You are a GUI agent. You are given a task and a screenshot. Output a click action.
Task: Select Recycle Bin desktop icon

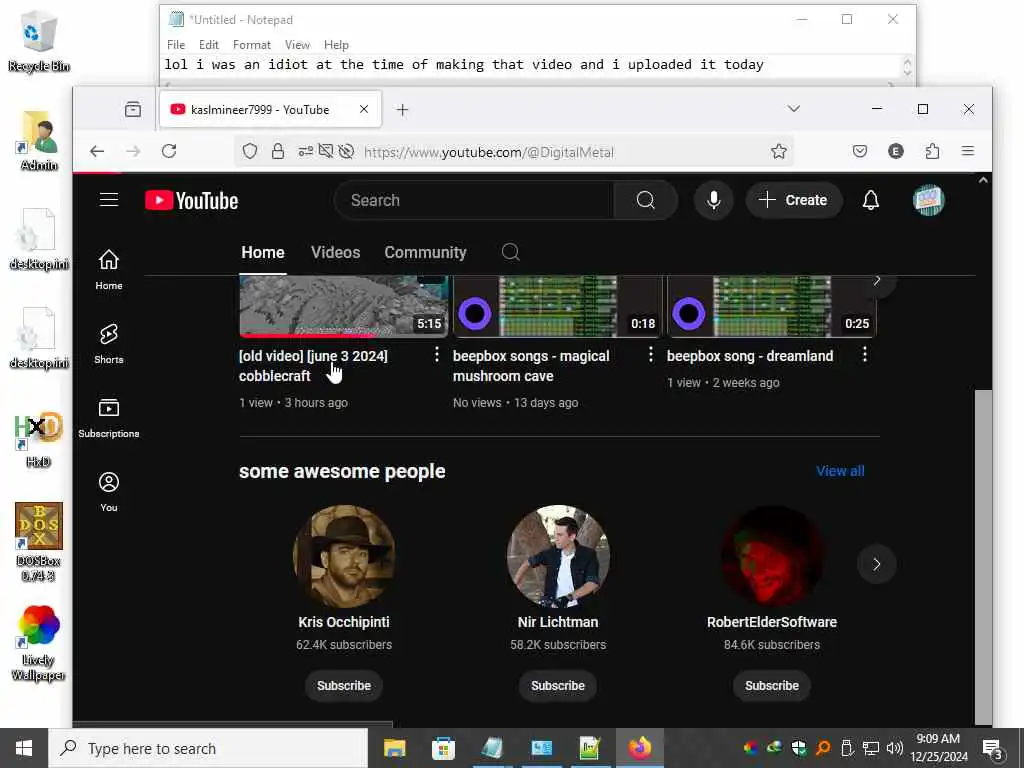pyautogui.click(x=39, y=40)
